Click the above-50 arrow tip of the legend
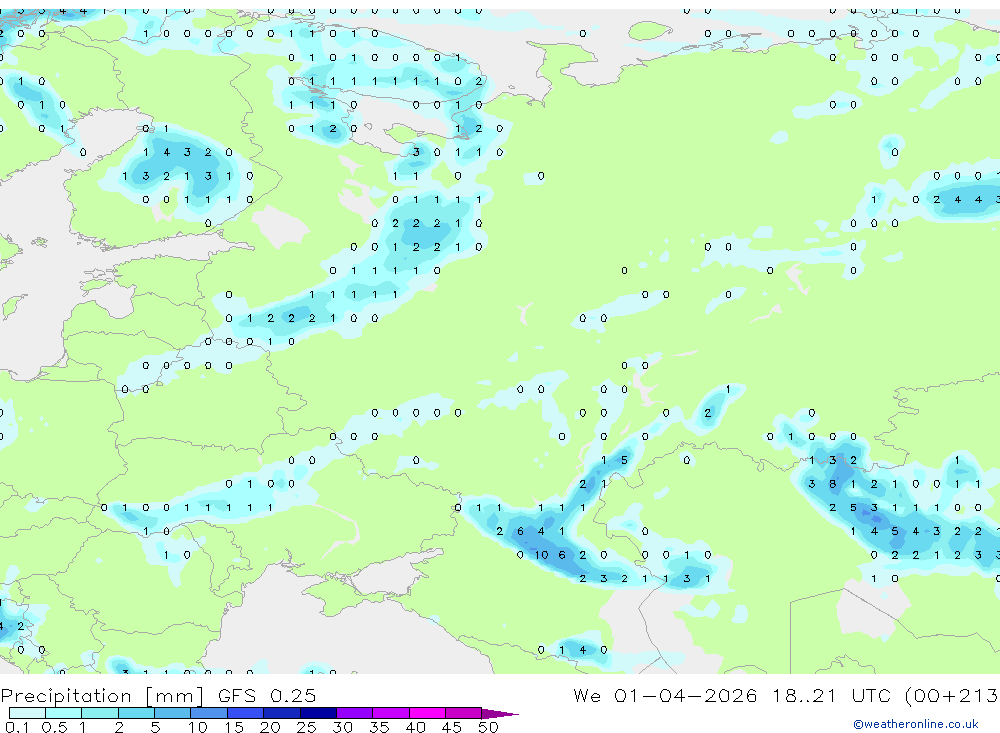 coord(500,713)
